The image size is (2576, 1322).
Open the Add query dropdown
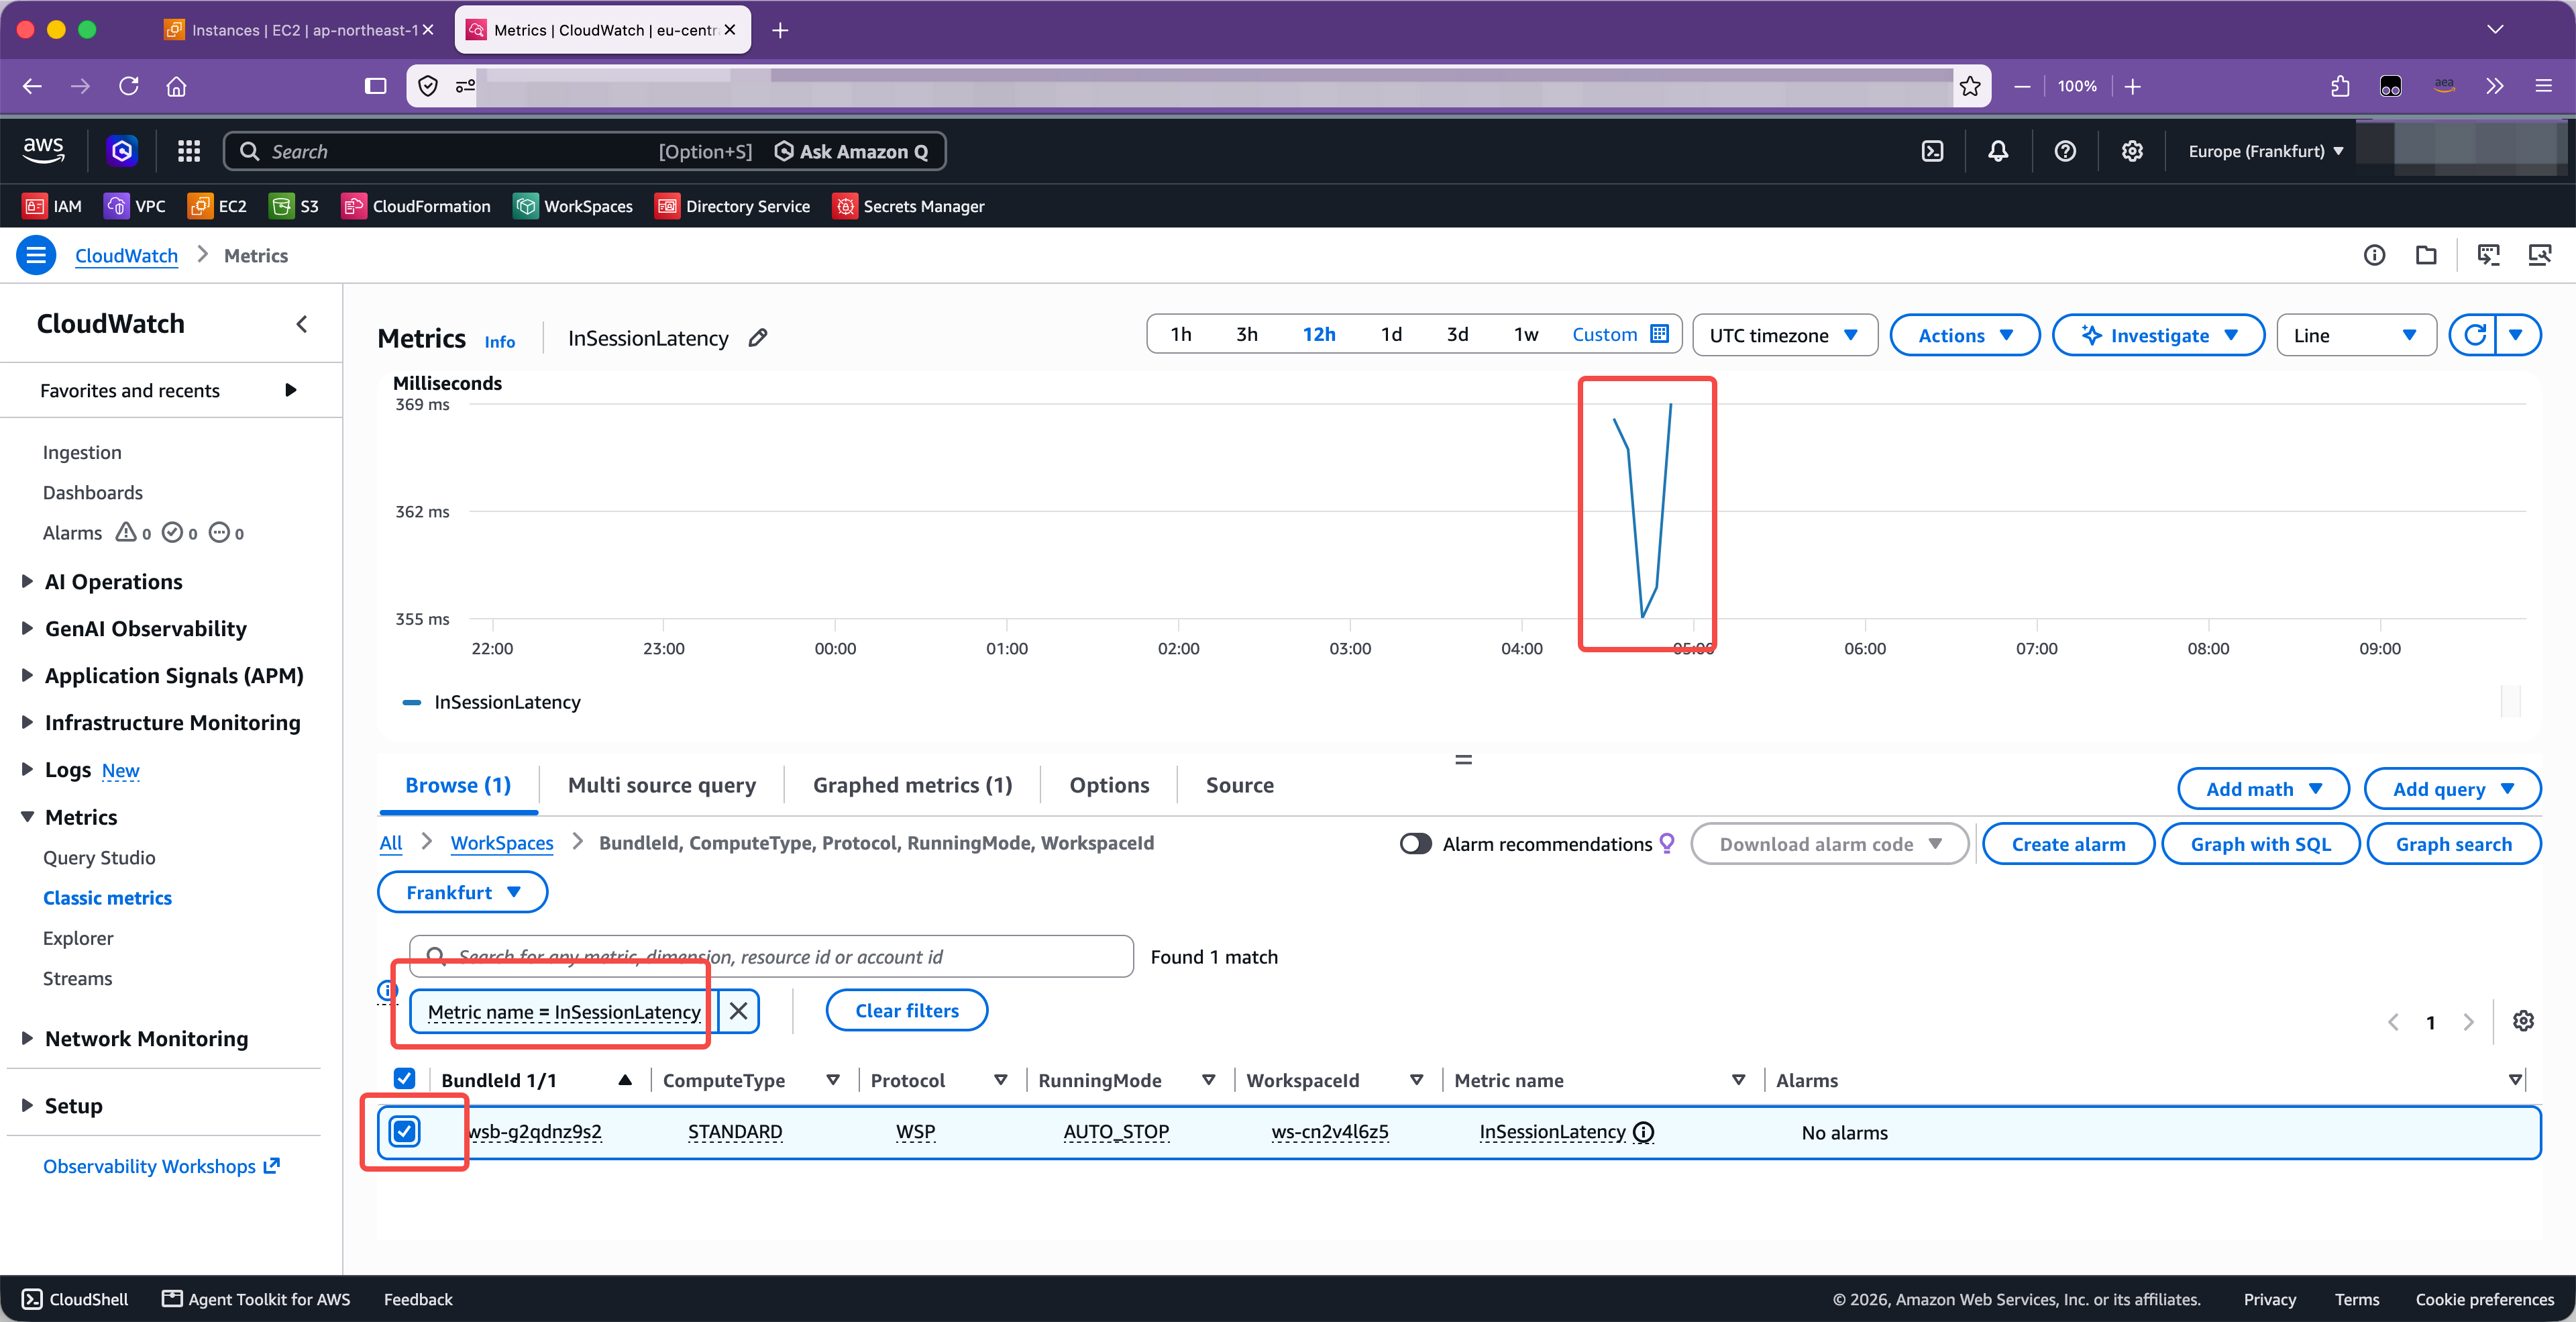(x=2452, y=789)
